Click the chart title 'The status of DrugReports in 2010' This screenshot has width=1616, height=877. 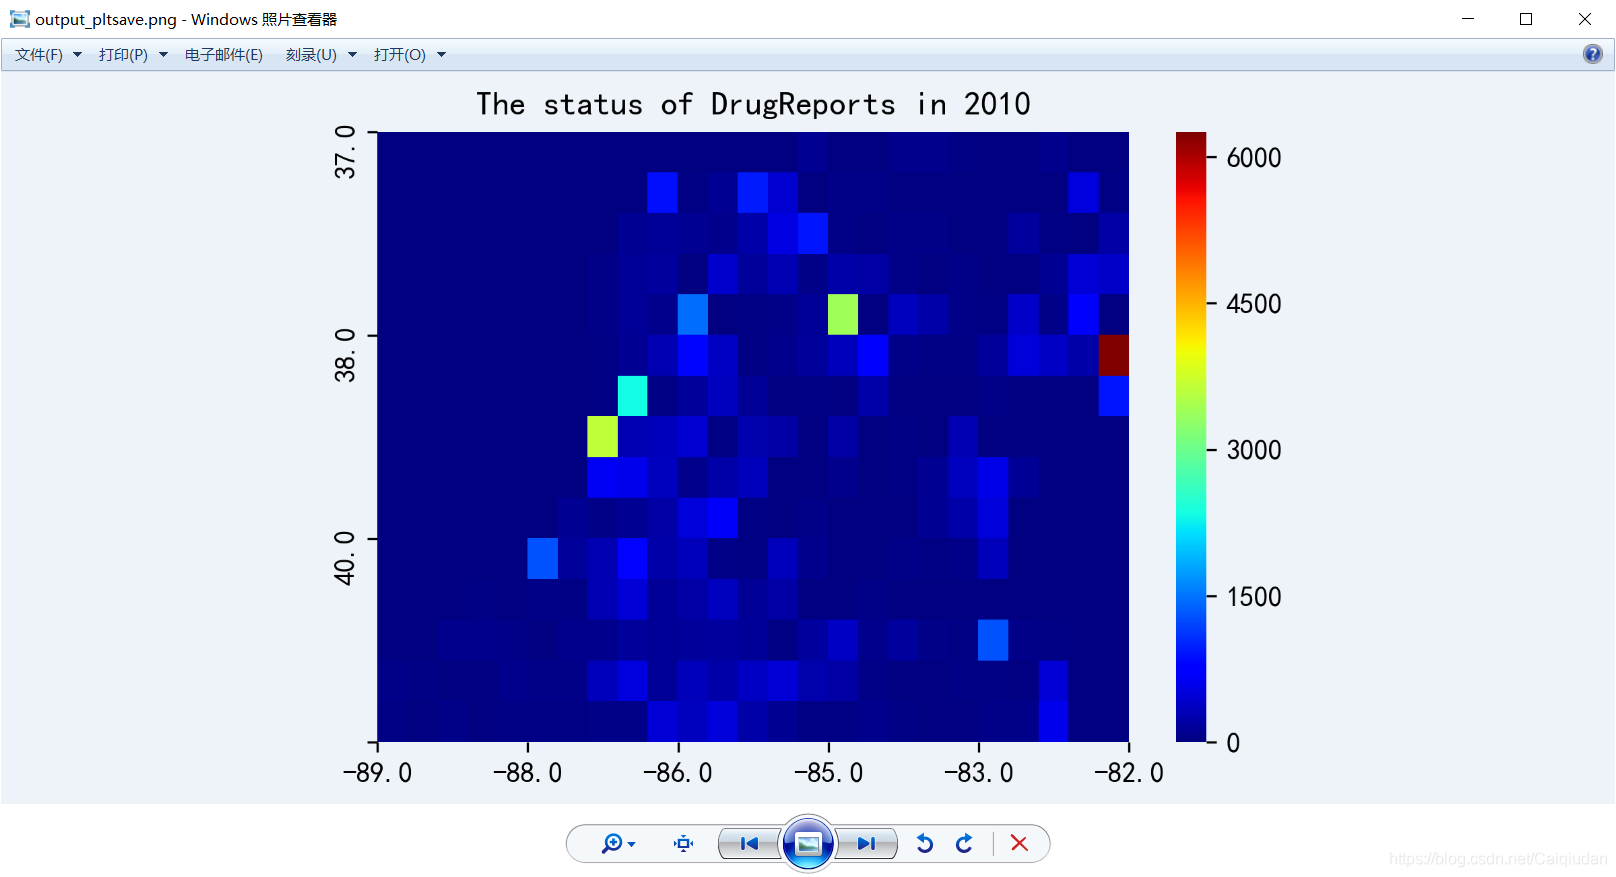(x=753, y=104)
